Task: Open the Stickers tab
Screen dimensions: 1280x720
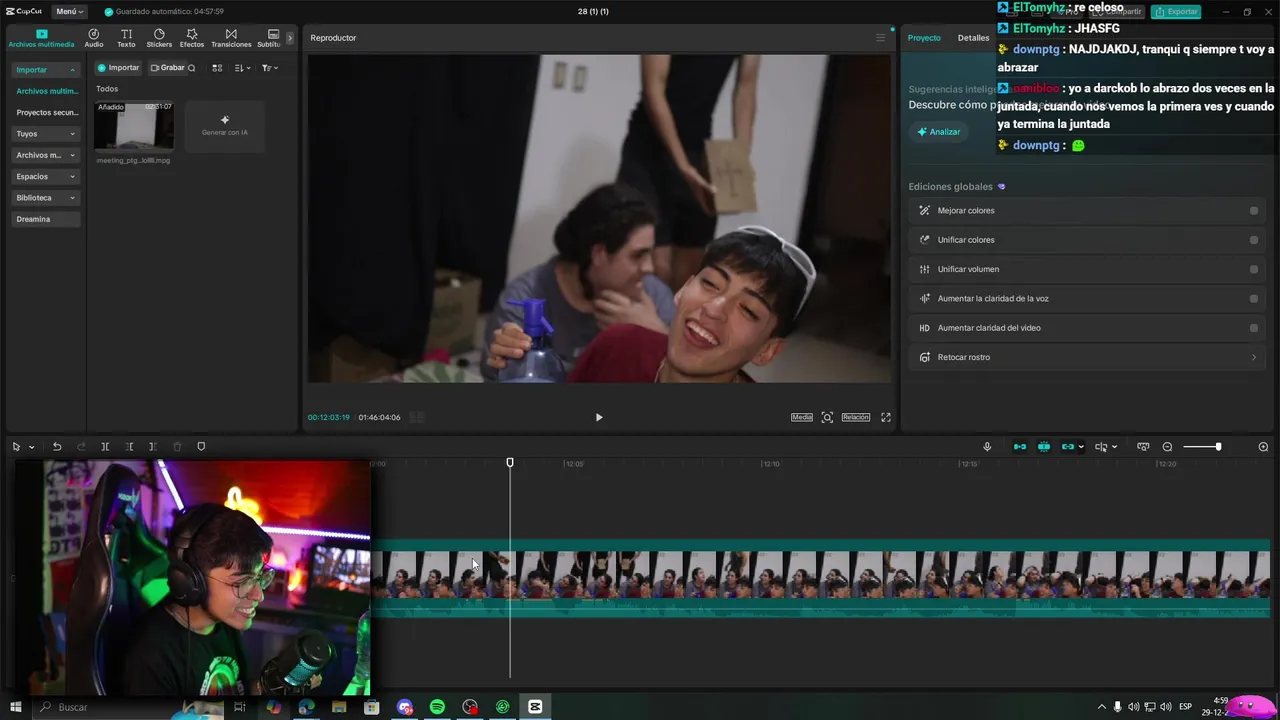Action: [159, 38]
